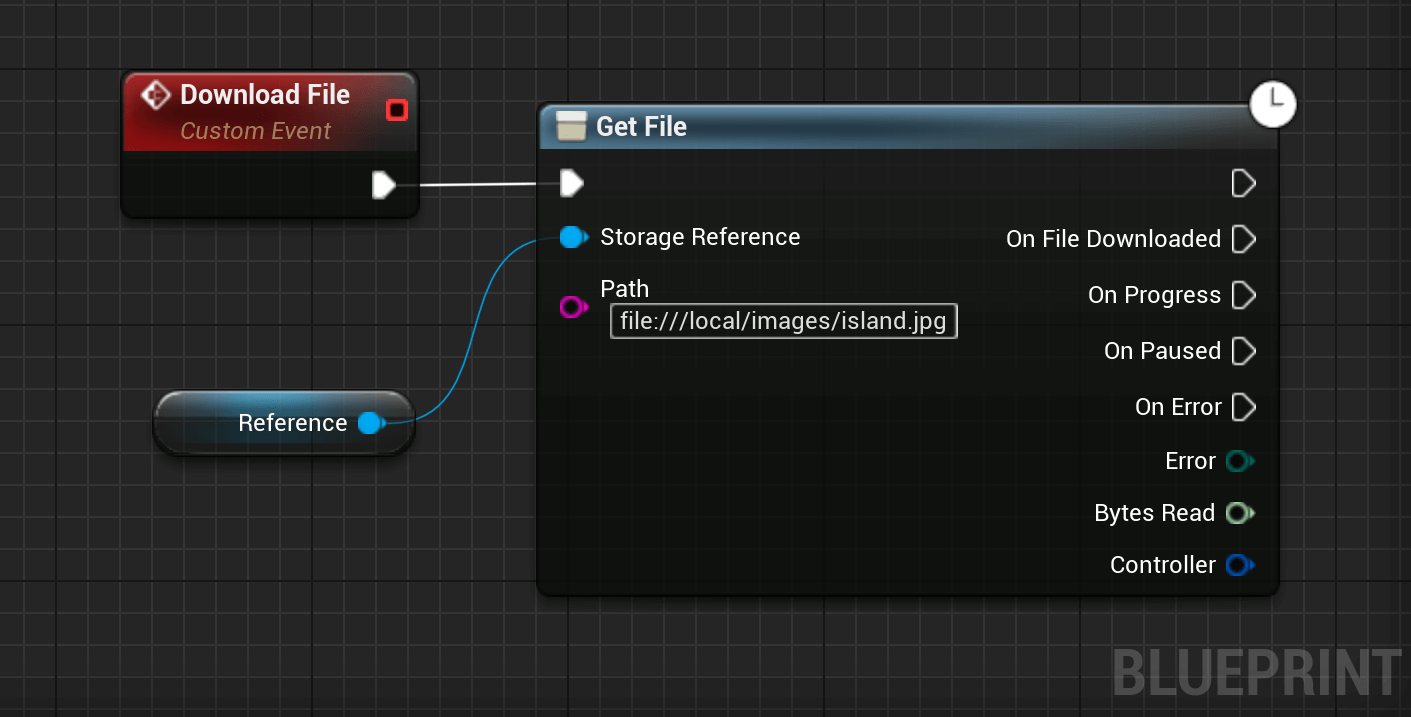The height and width of the screenshot is (717, 1411).
Task: Click the Get File node function icon
Action: (571, 127)
